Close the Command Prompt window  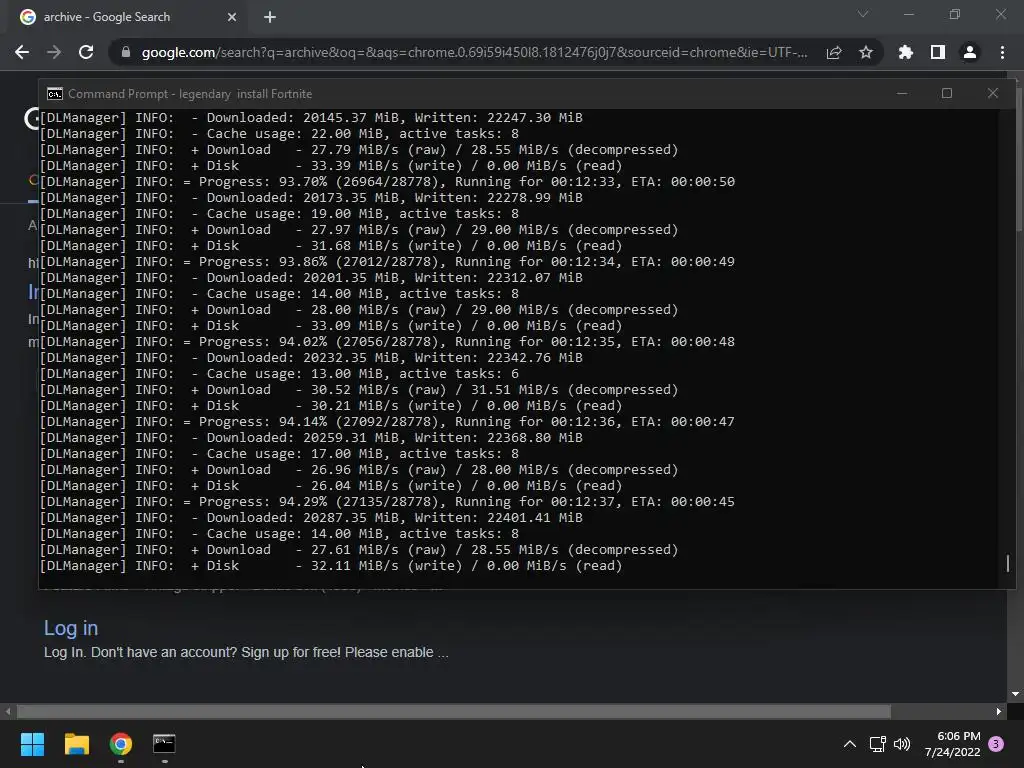point(993,94)
